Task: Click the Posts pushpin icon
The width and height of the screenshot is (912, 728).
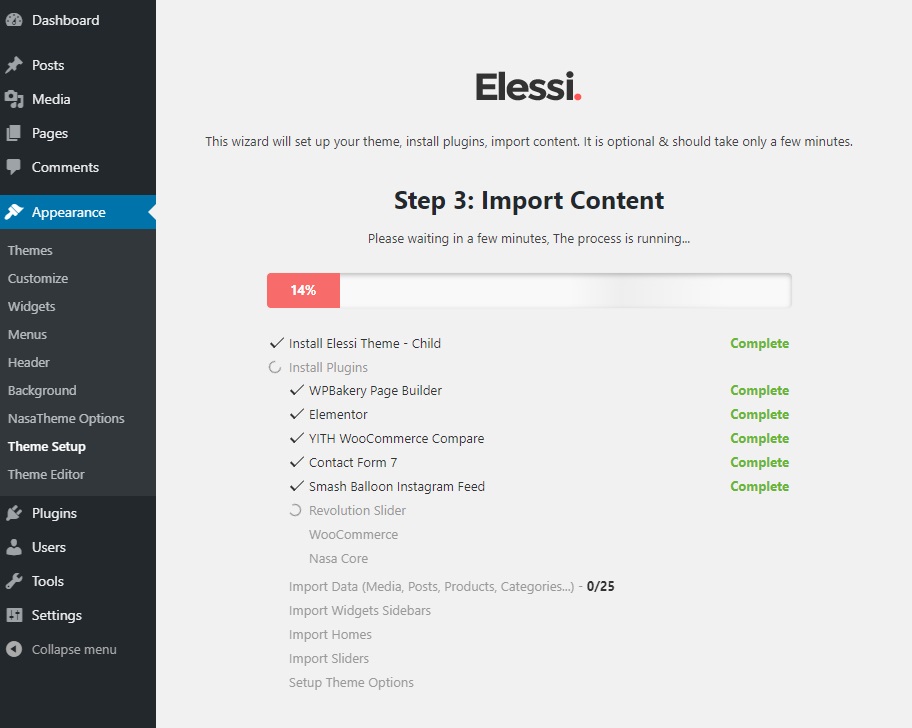Action: pyautogui.click(x=14, y=65)
